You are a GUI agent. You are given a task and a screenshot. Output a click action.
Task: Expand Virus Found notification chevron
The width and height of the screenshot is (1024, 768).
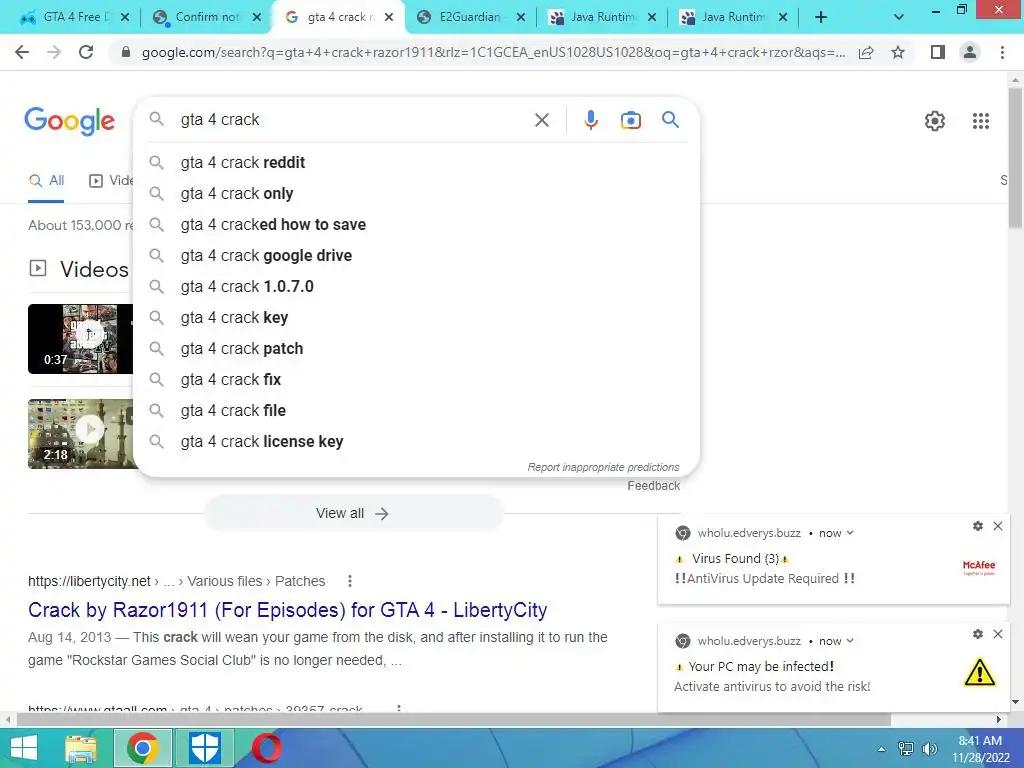pyautogui.click(x=850, y=533)
